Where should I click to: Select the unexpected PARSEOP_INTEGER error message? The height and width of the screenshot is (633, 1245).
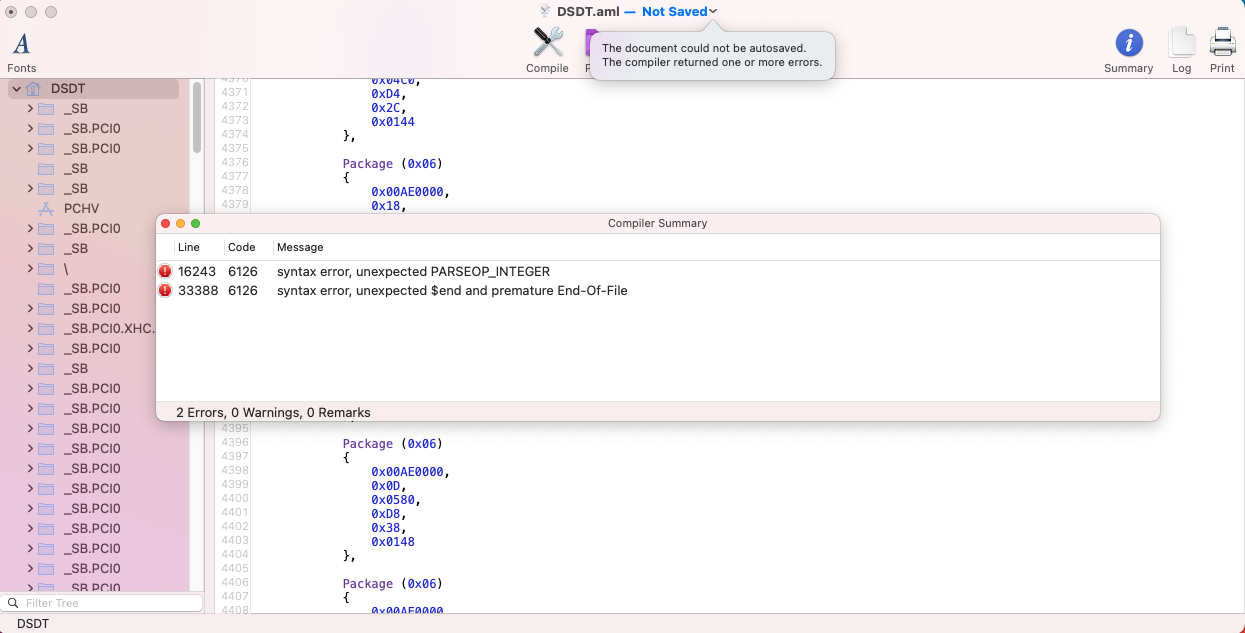click(x=413, y=272)
